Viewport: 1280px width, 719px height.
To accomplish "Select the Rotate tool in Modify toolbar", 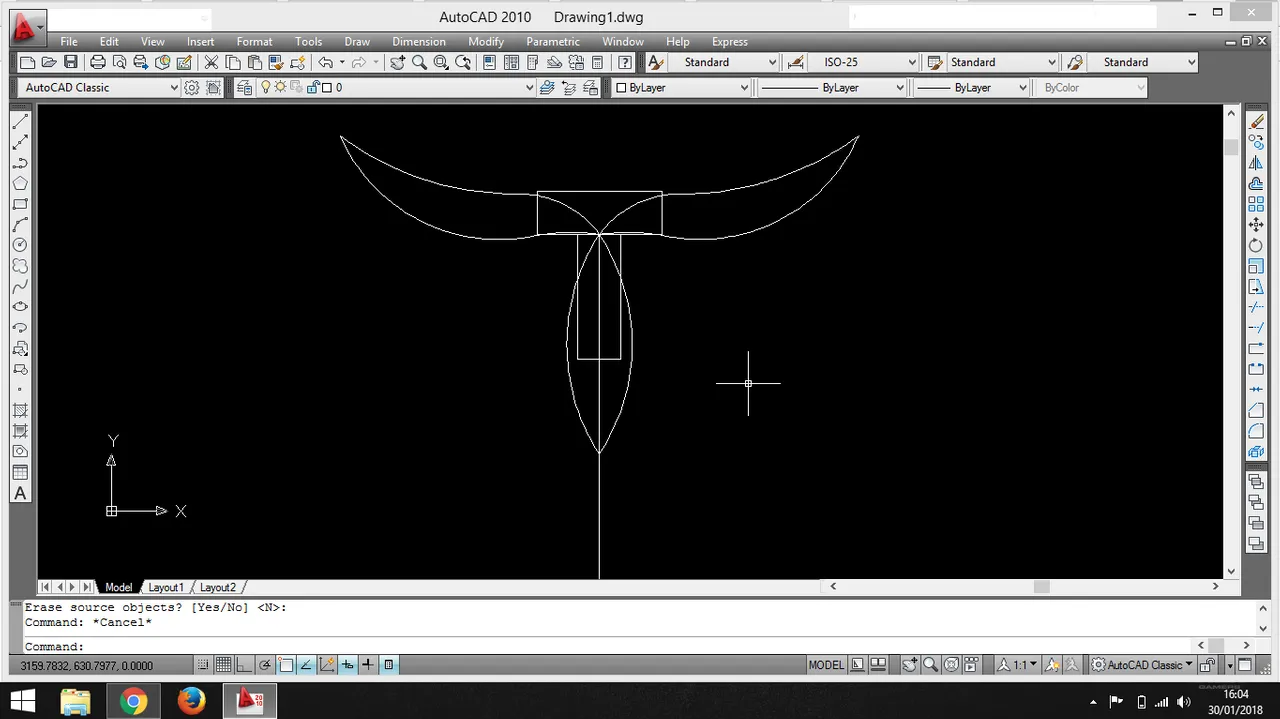I will point(1257,246).
